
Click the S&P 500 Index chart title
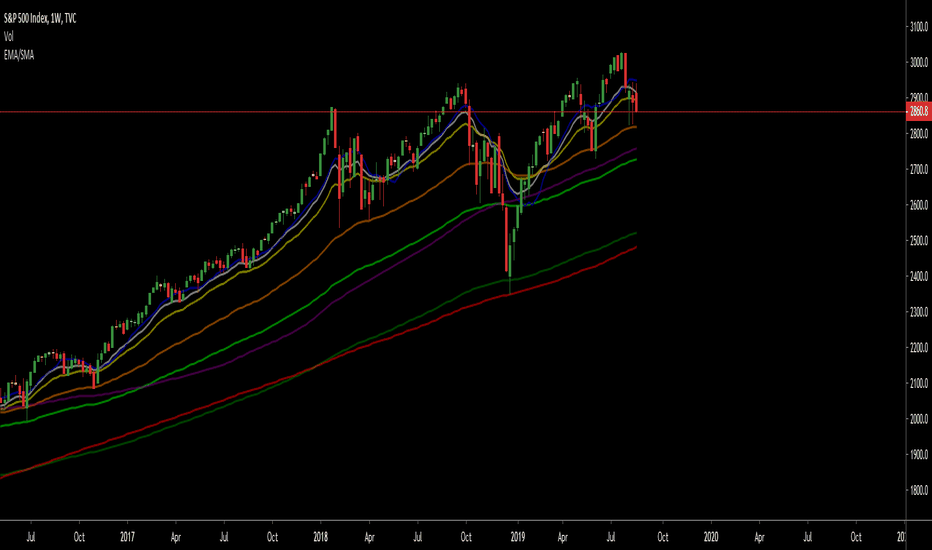tap(40, 19)
